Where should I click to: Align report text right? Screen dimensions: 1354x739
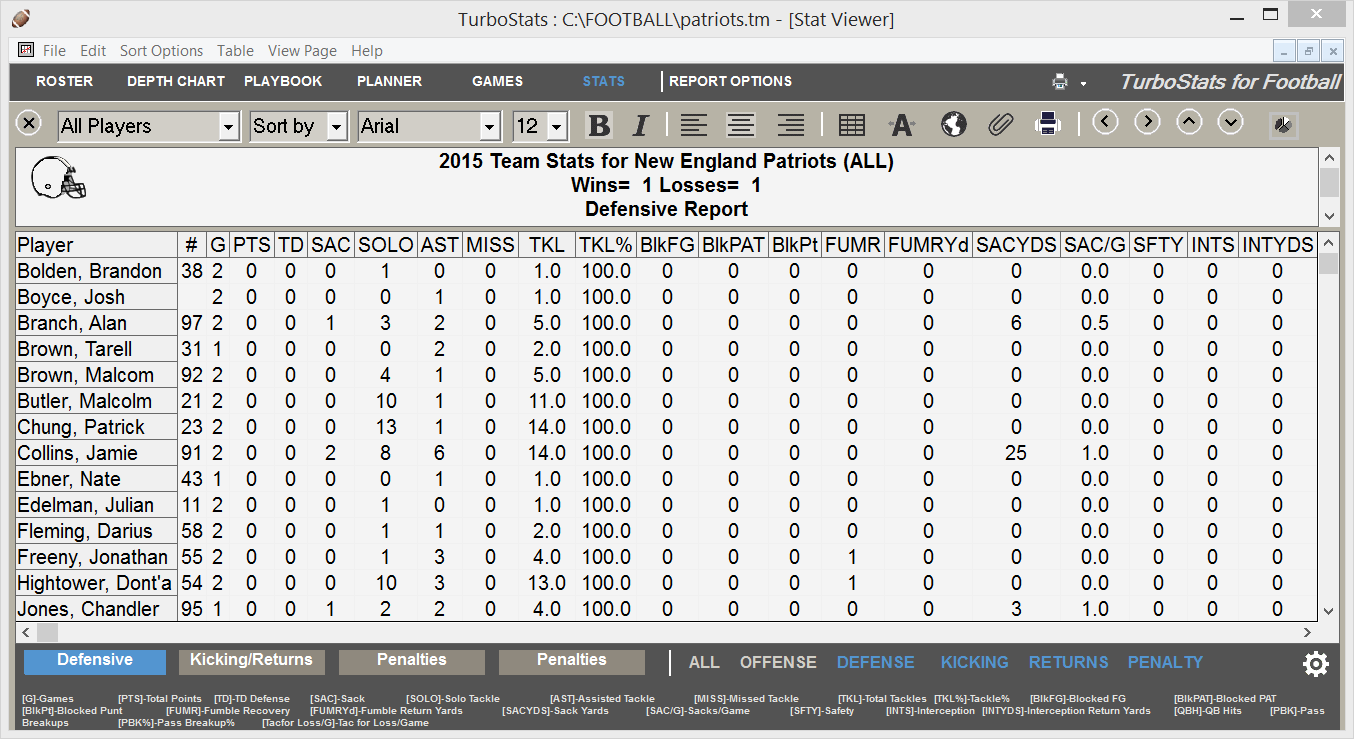click(791, 125)
